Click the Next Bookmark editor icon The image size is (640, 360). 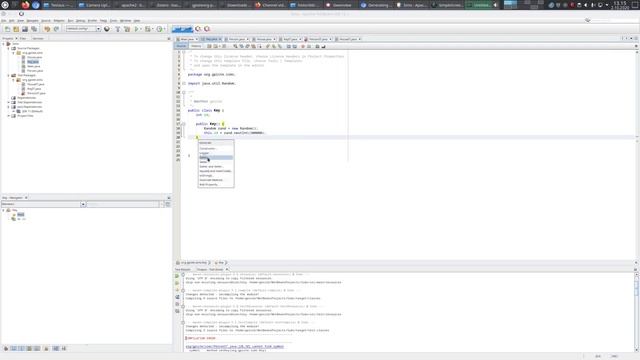(274, 47)
